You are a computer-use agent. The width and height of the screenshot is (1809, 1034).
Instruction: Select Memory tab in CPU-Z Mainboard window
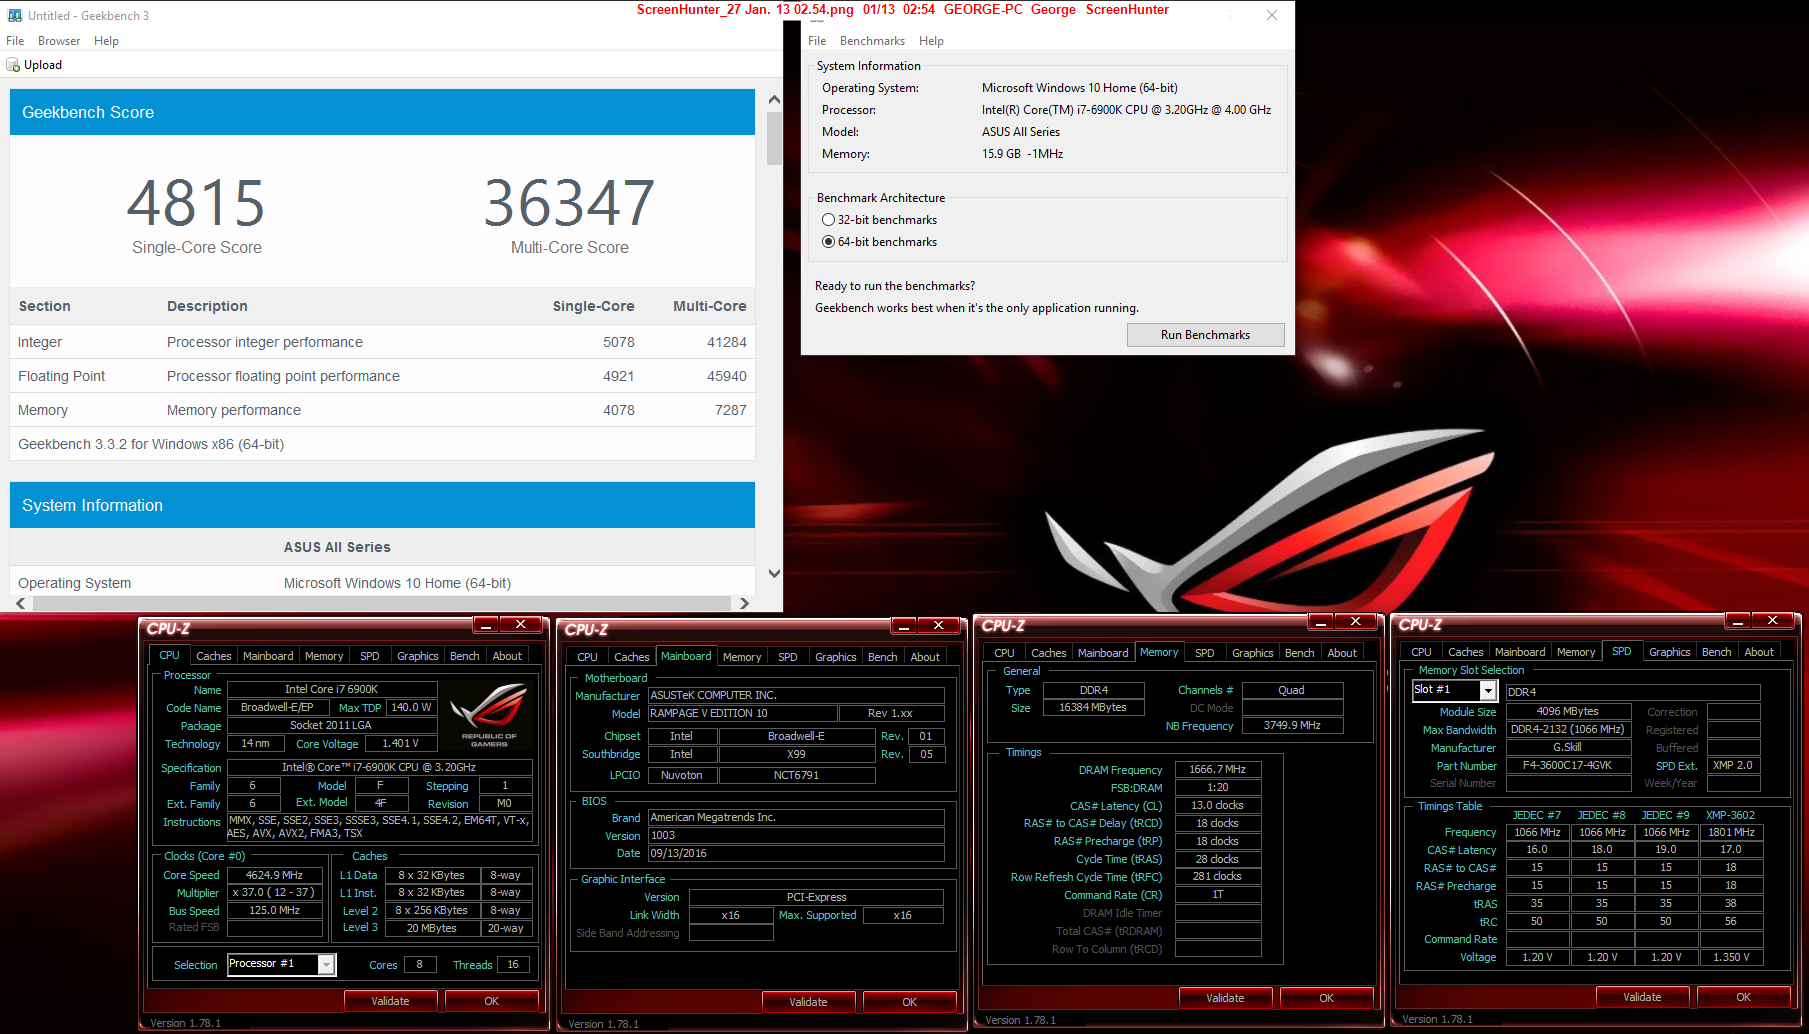[742, 657]
